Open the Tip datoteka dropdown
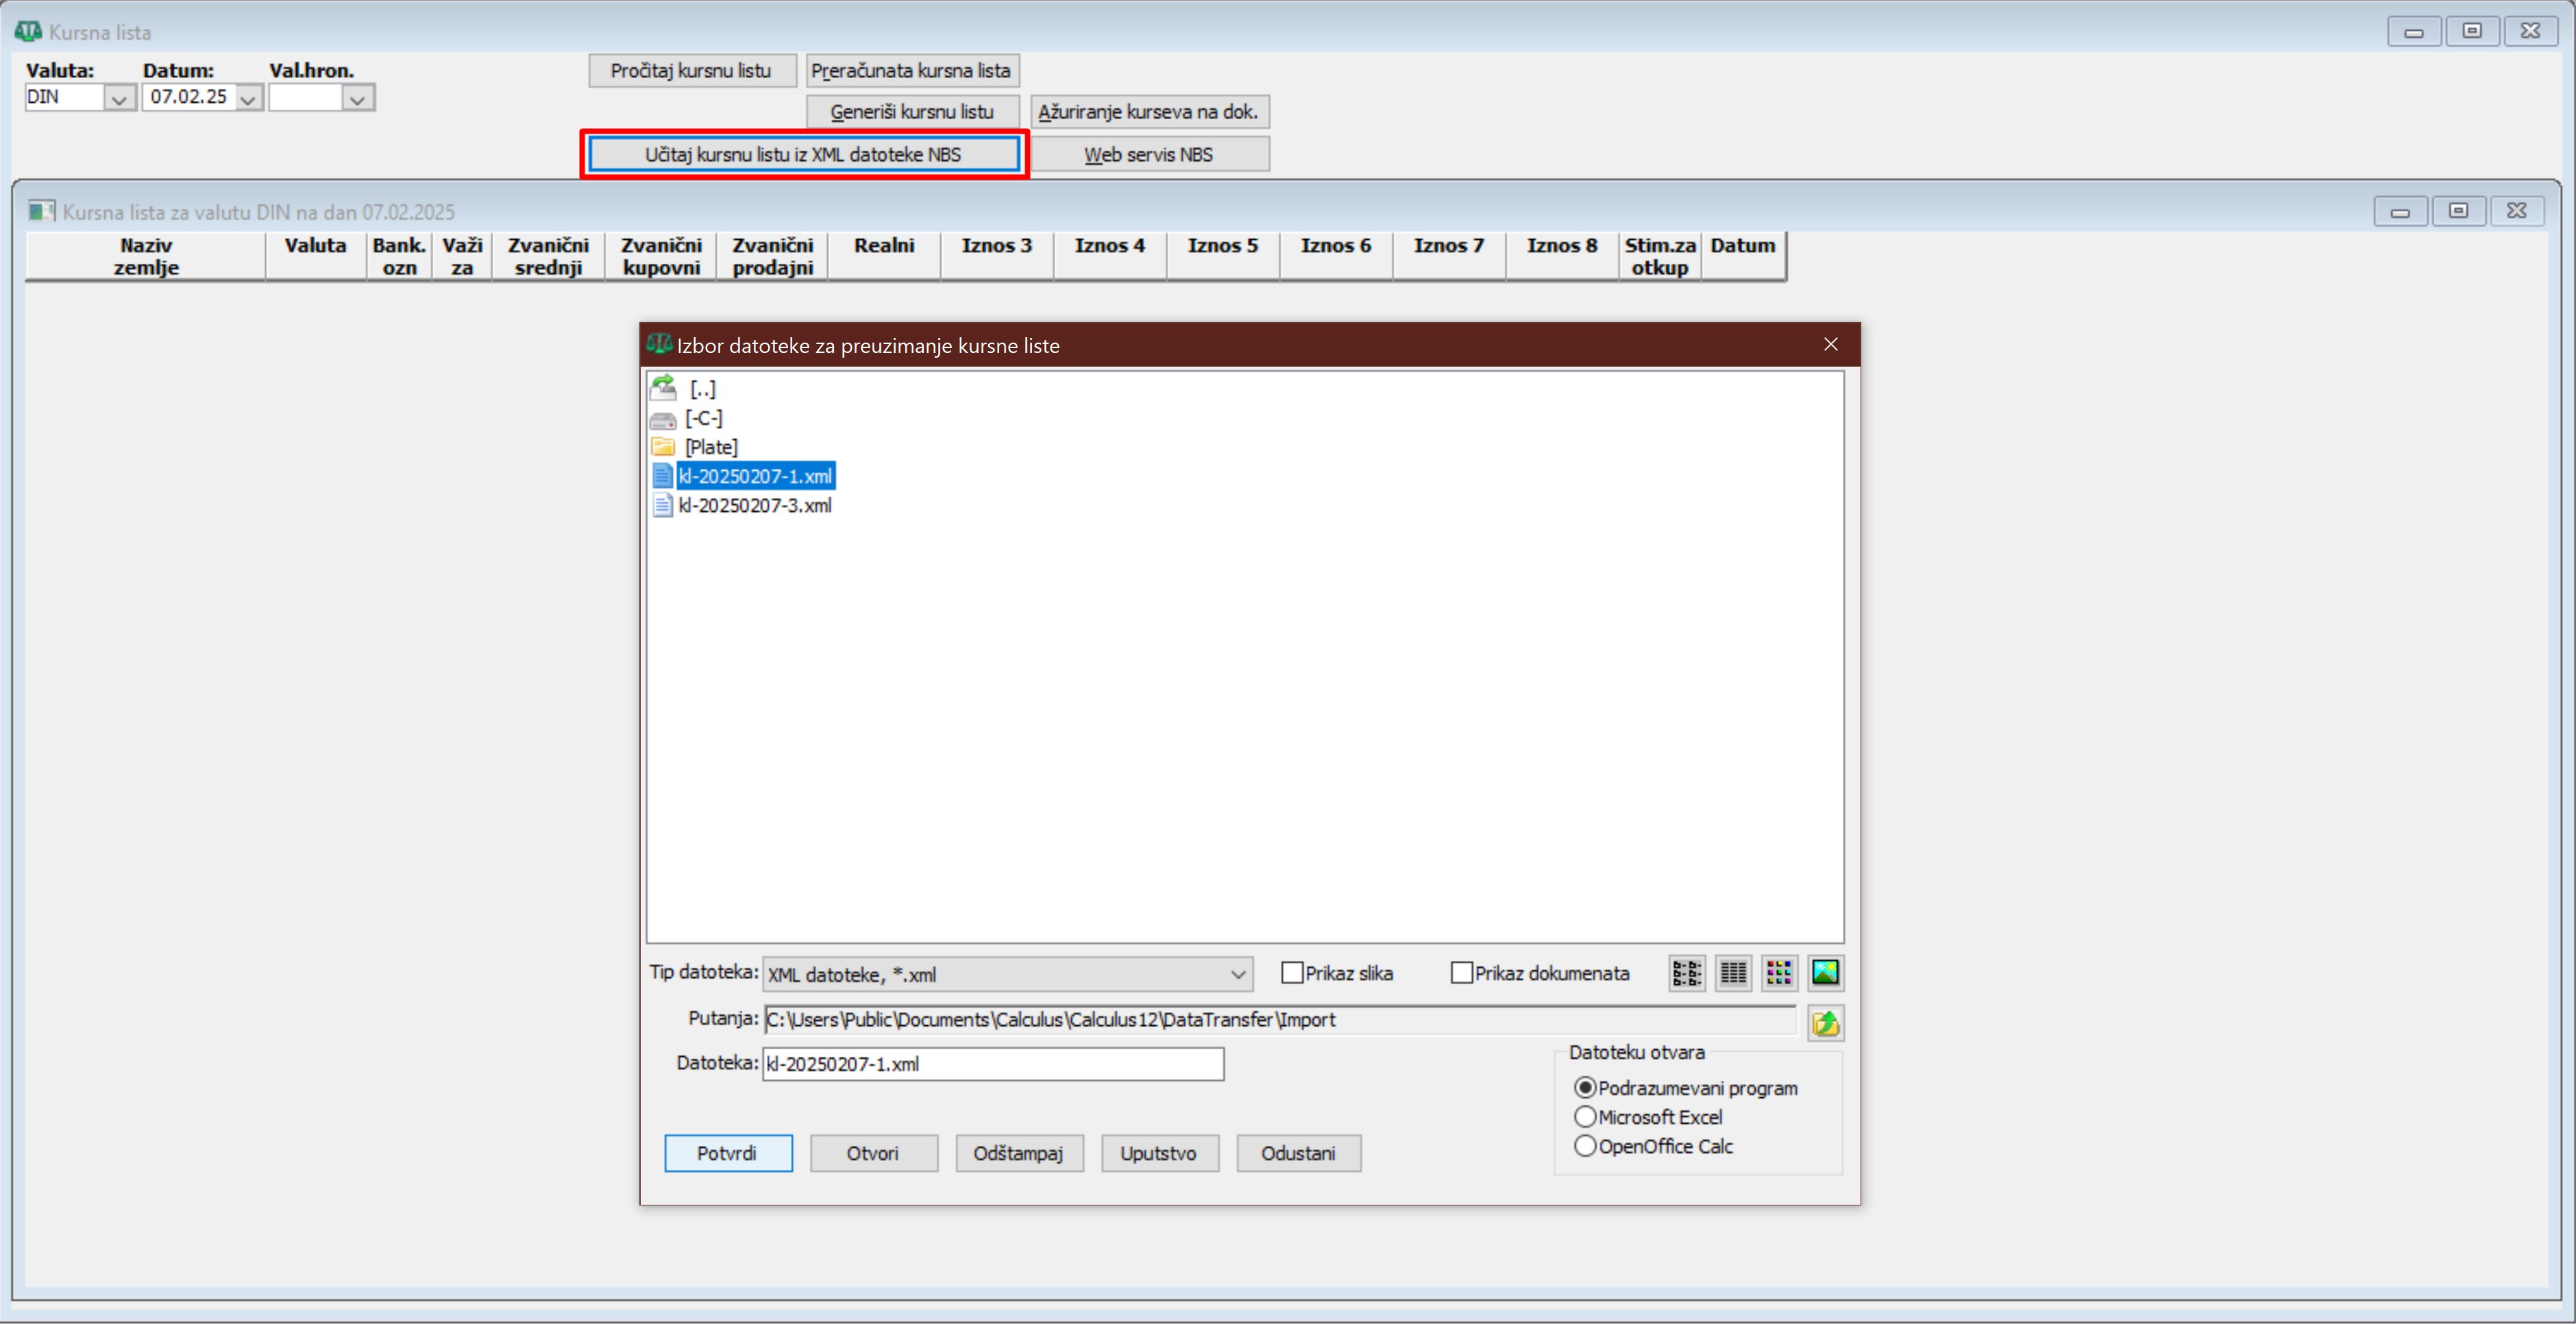This screenshot has width=2576, height=1324. coord(1237,975)
